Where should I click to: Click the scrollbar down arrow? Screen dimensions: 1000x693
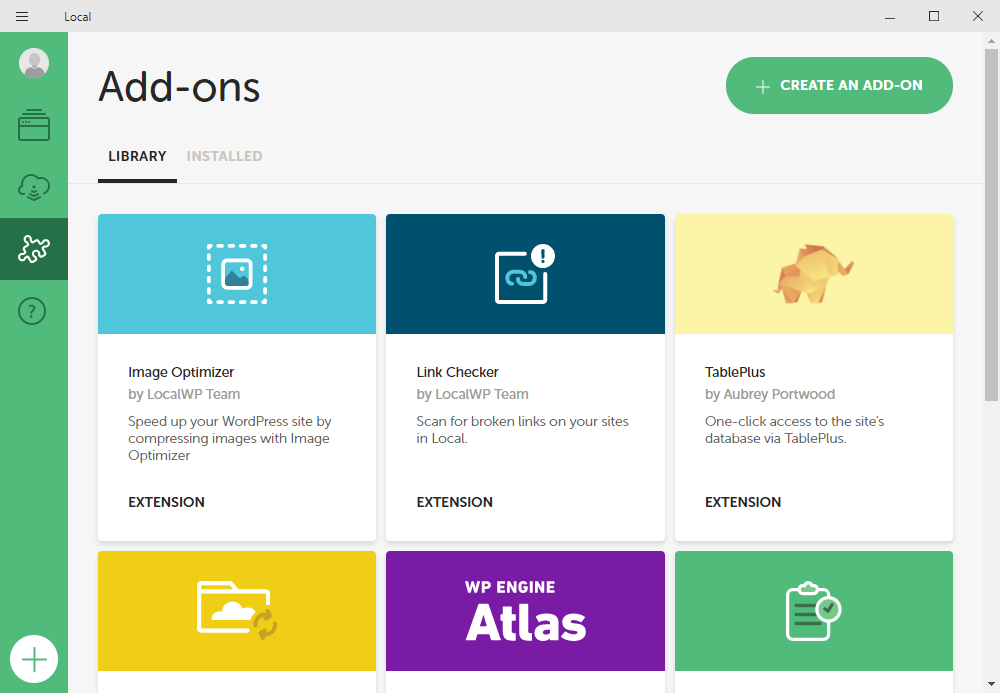pyautogui.click(x=991, y=685)
